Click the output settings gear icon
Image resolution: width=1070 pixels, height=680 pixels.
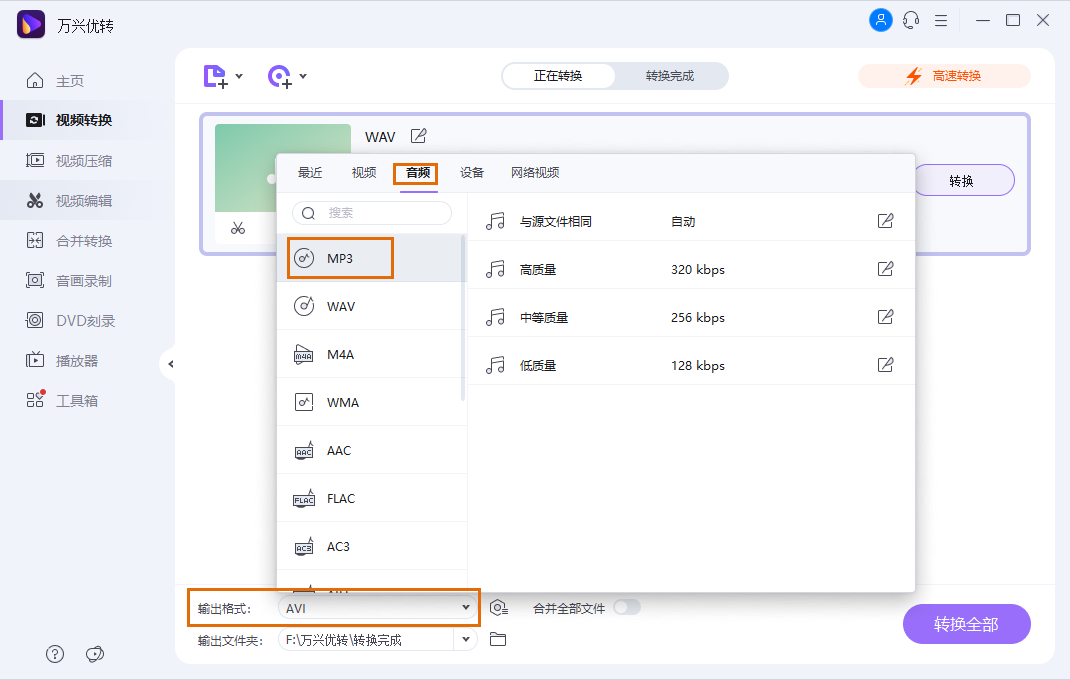click(x=499, y=608)
